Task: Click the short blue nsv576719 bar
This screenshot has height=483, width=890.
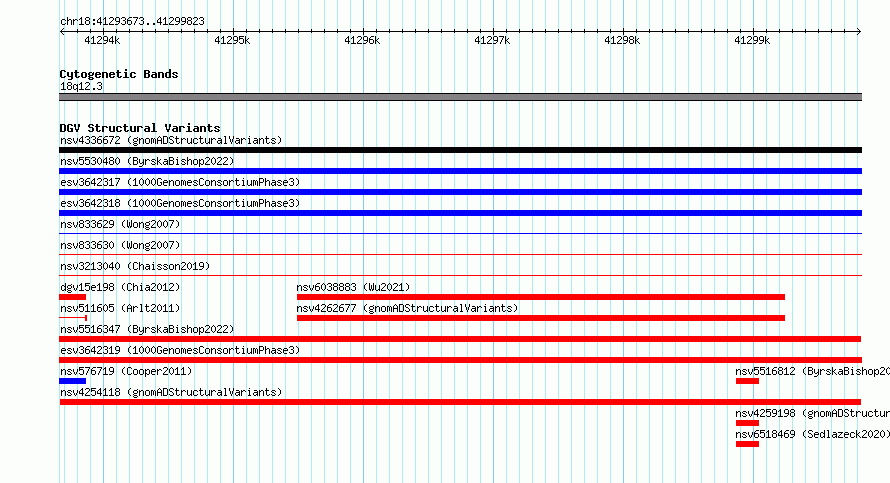Action: [x=73, y=381]
